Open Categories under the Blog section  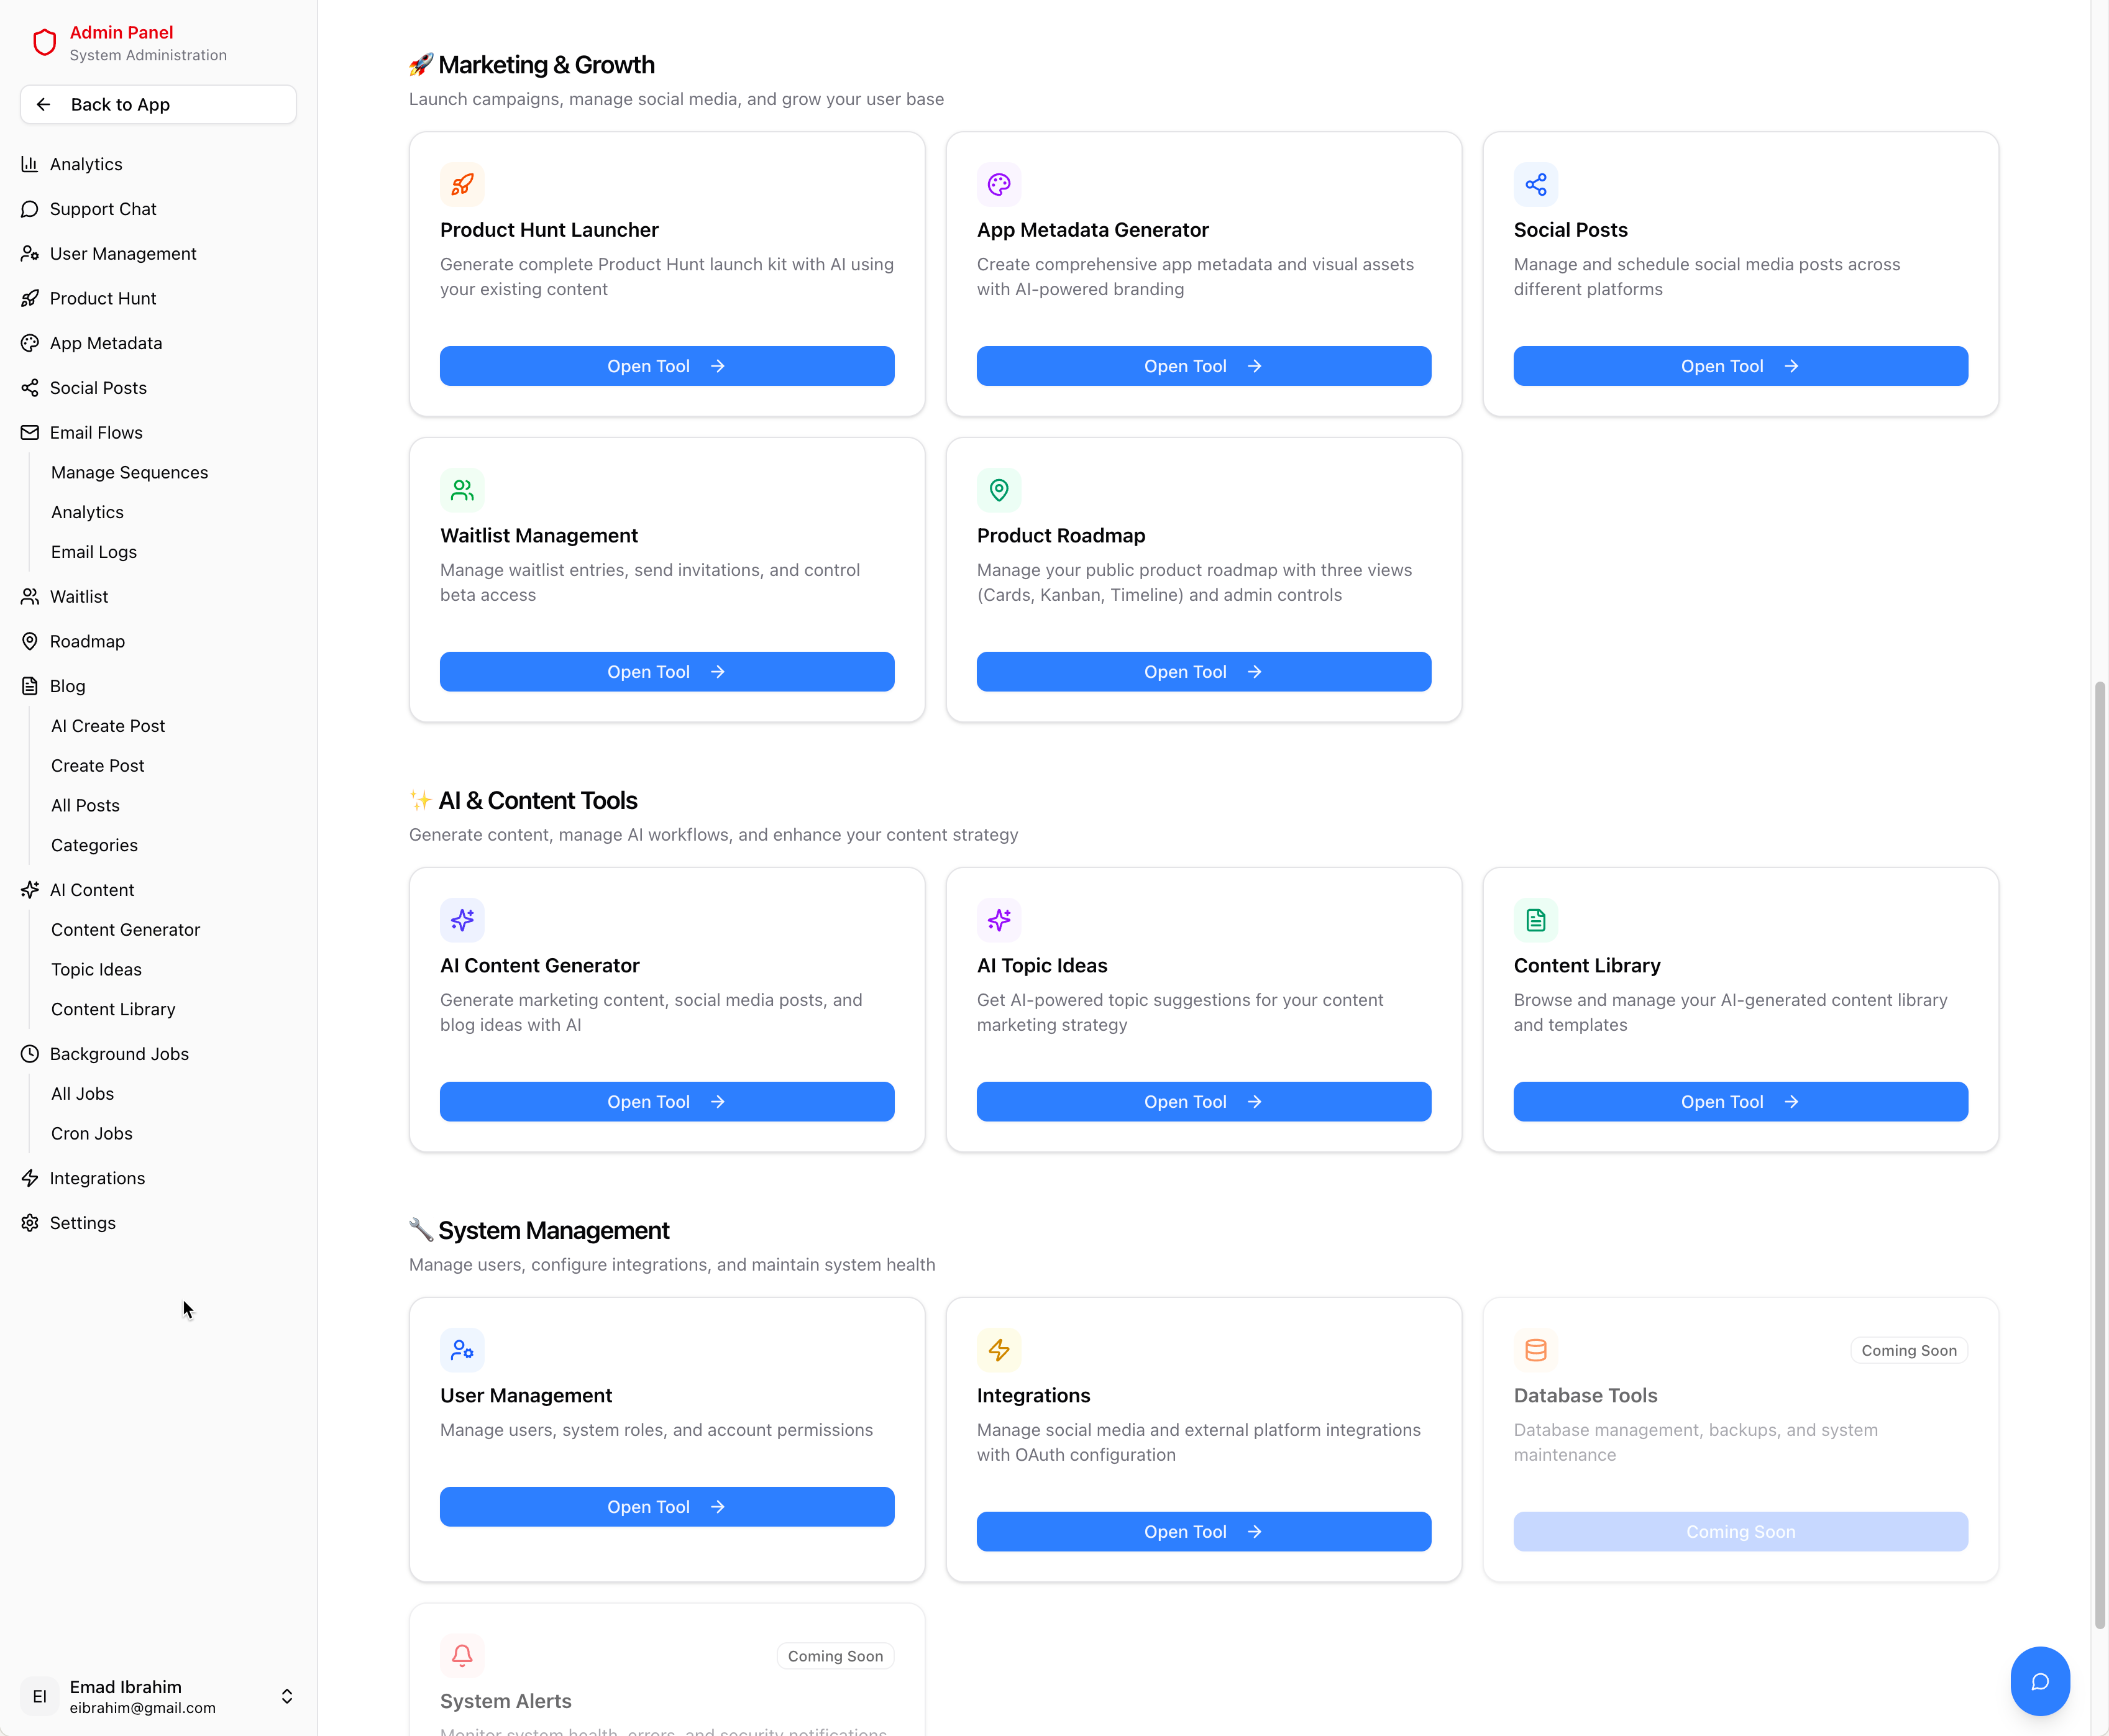94,845
